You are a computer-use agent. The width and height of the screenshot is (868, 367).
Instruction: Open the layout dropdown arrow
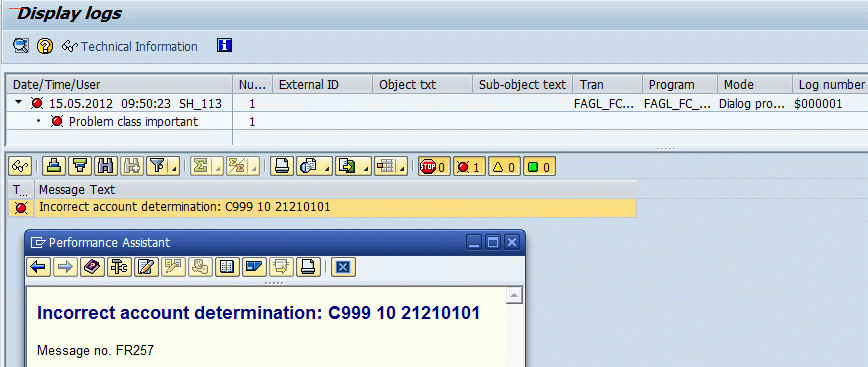402,168
